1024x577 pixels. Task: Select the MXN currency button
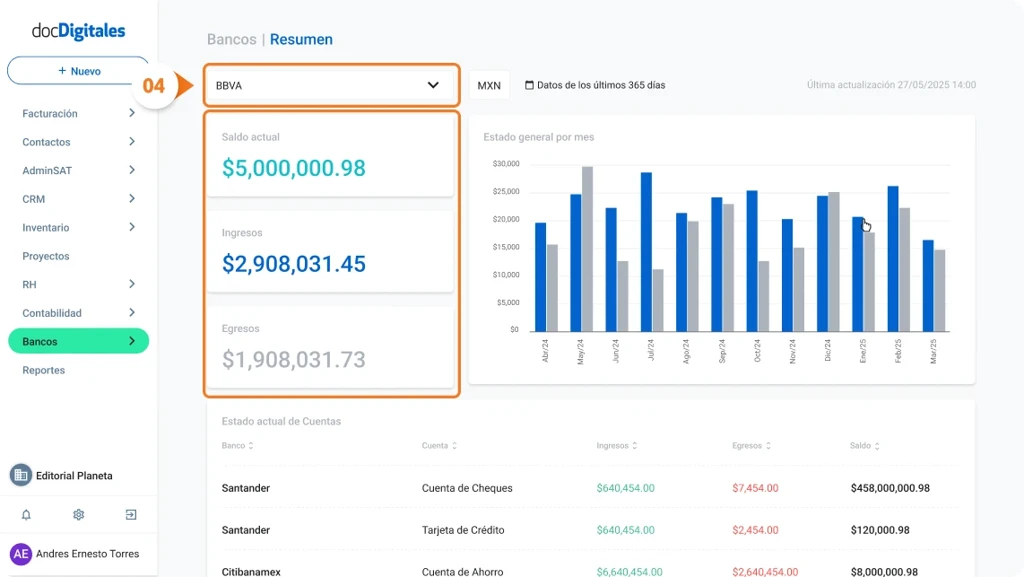[489, 85]
